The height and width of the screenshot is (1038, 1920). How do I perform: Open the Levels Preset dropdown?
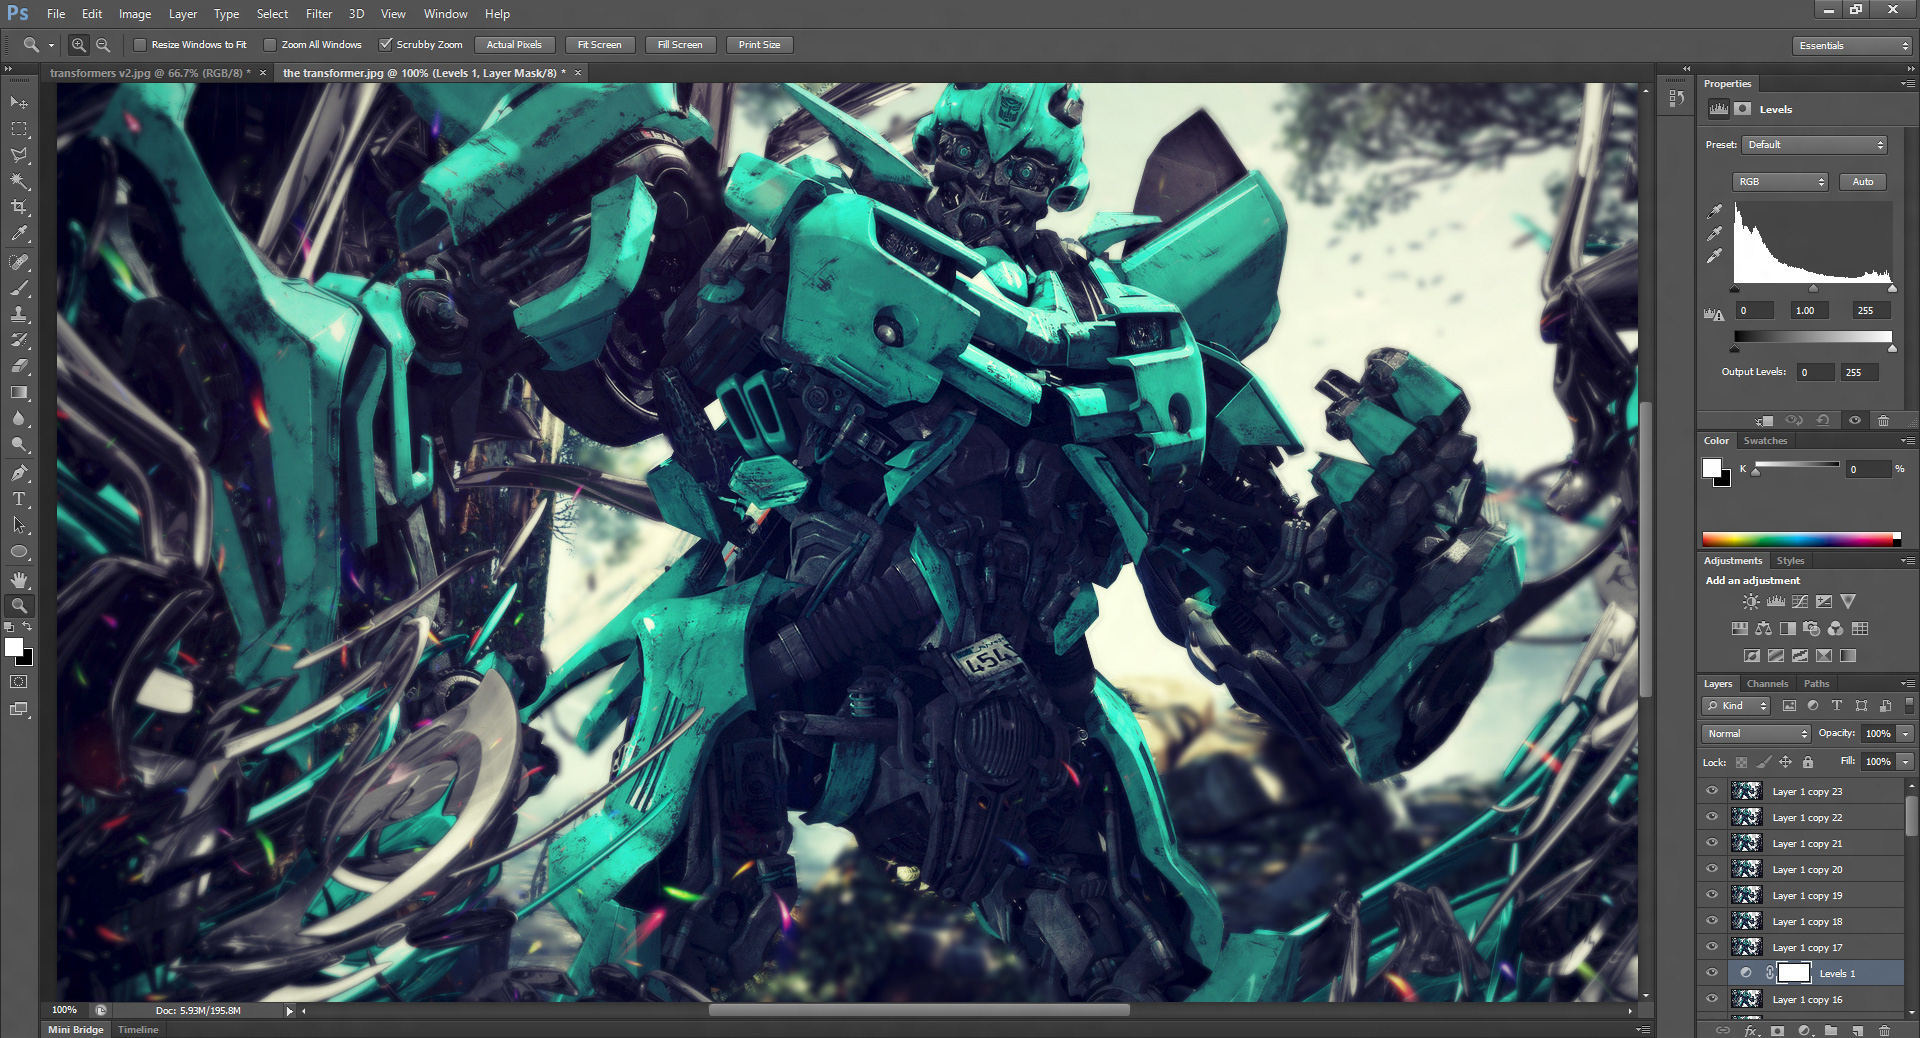pyautogui.click(x=1814, y=145)
